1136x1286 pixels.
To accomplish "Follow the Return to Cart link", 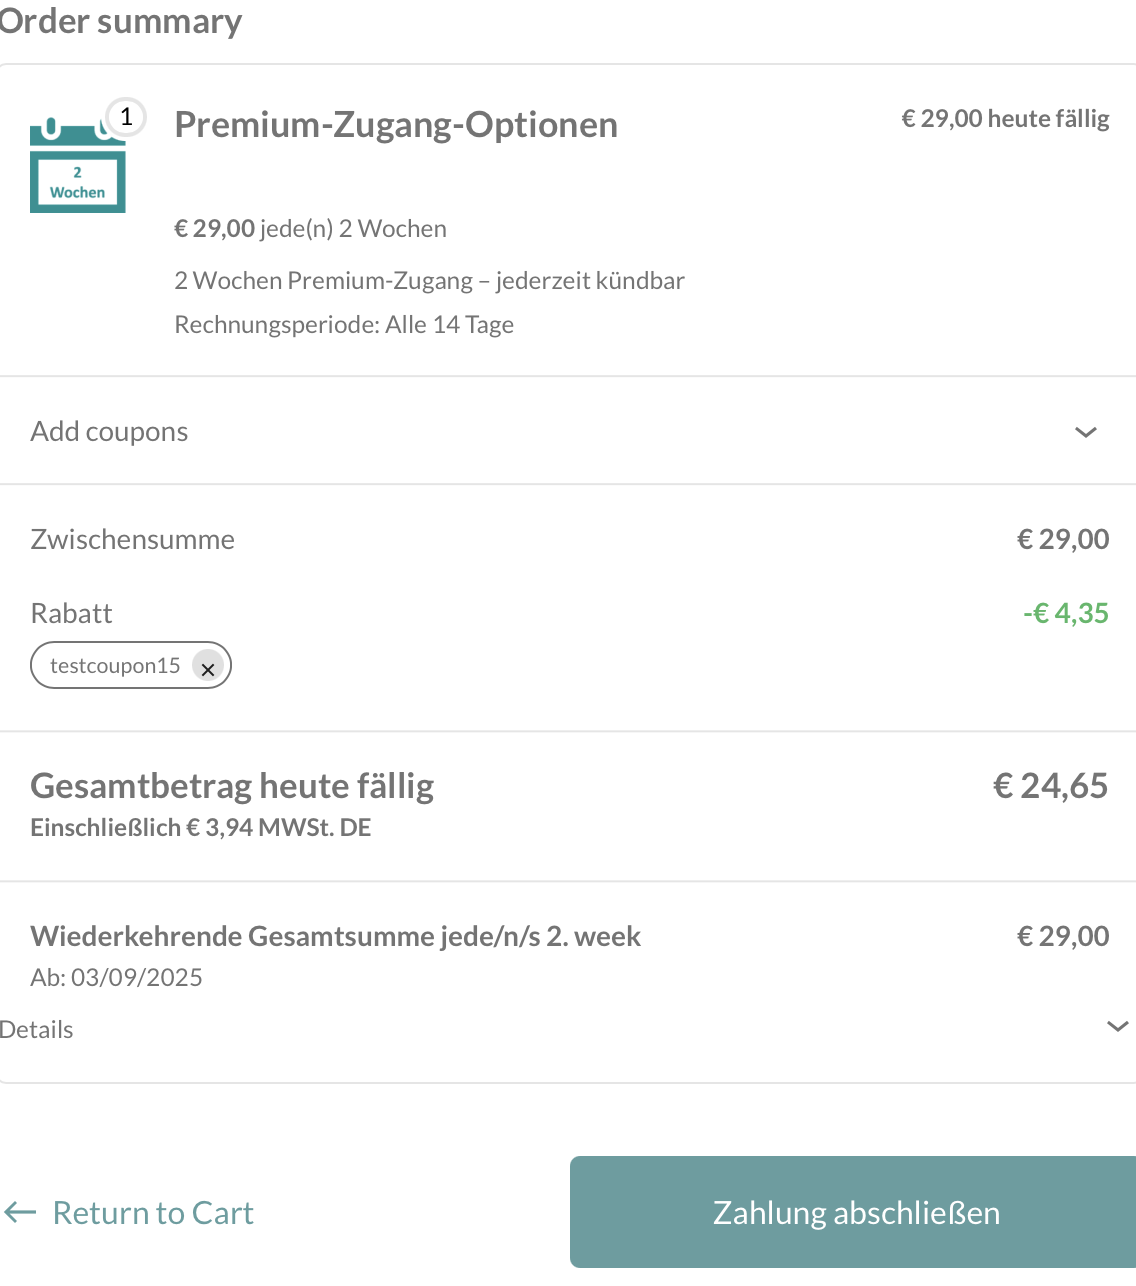I will click(153, 1213).
